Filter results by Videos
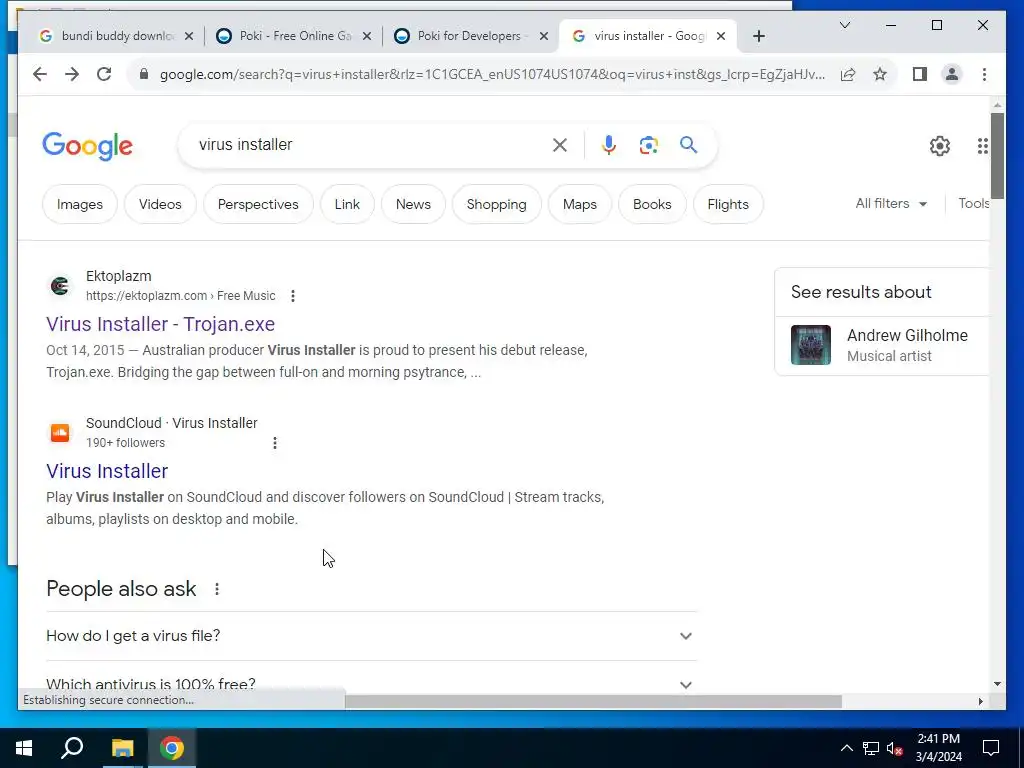This screenshot has height=768, width=1024. pyautogui.click(x=160, y=204)
